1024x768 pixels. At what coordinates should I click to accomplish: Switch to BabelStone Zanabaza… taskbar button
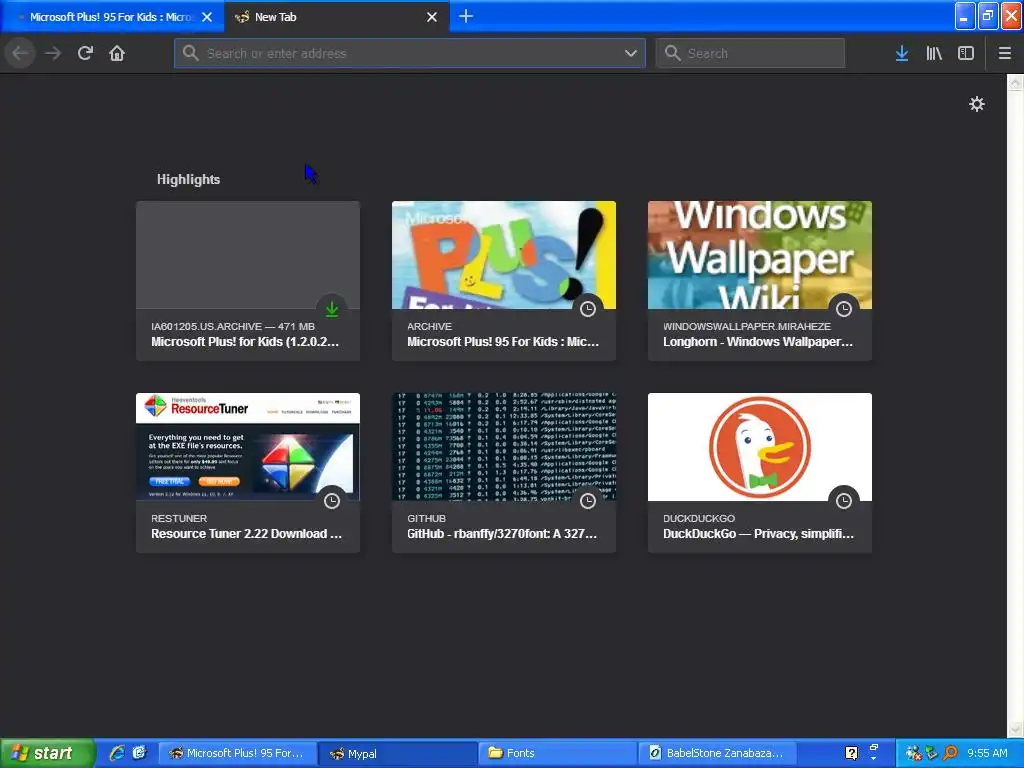tap(716, 753)
